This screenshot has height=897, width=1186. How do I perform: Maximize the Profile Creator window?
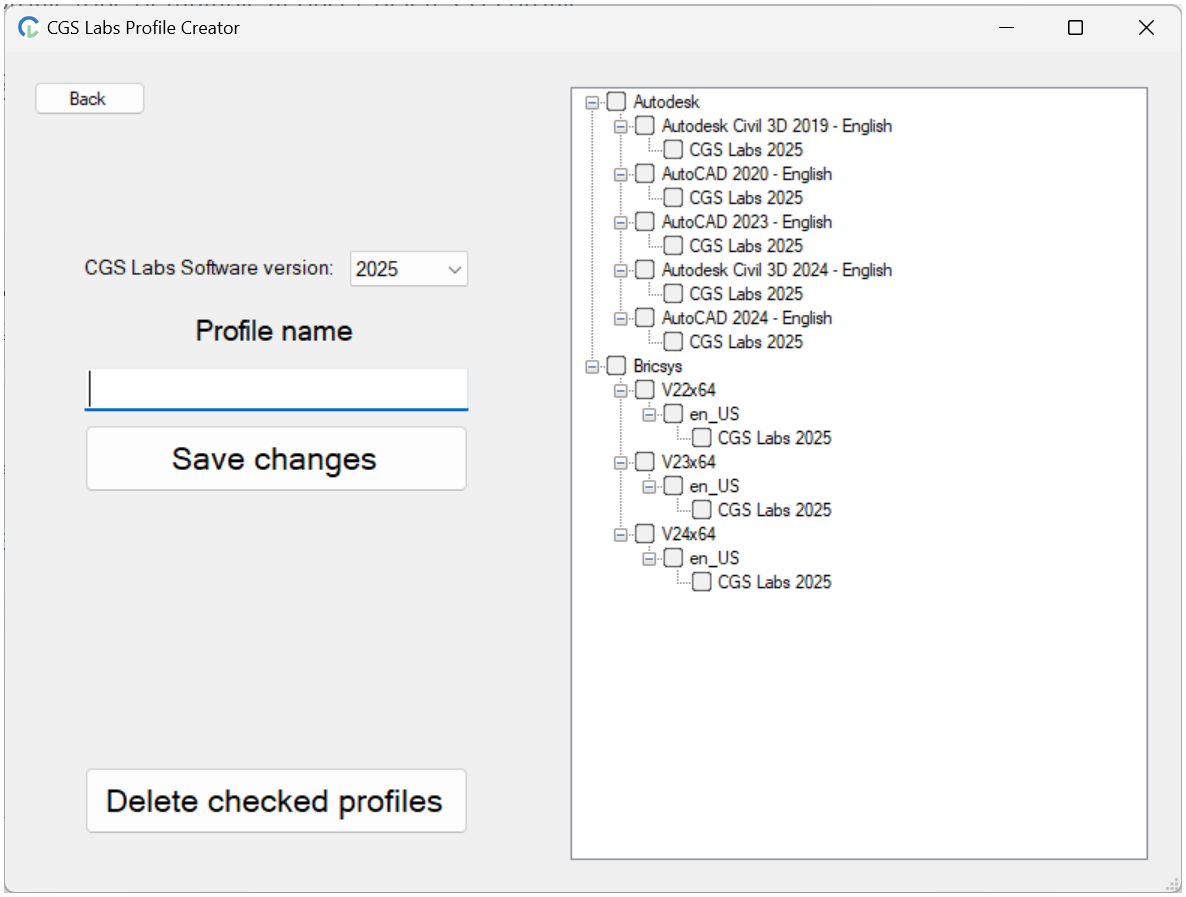point(1075,28)
